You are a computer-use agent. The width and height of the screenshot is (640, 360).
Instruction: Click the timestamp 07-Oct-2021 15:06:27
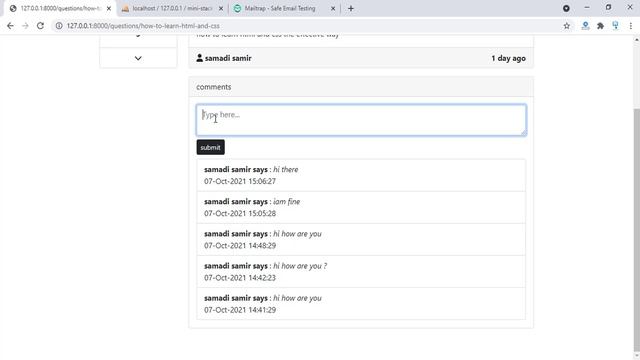(240, 181)
